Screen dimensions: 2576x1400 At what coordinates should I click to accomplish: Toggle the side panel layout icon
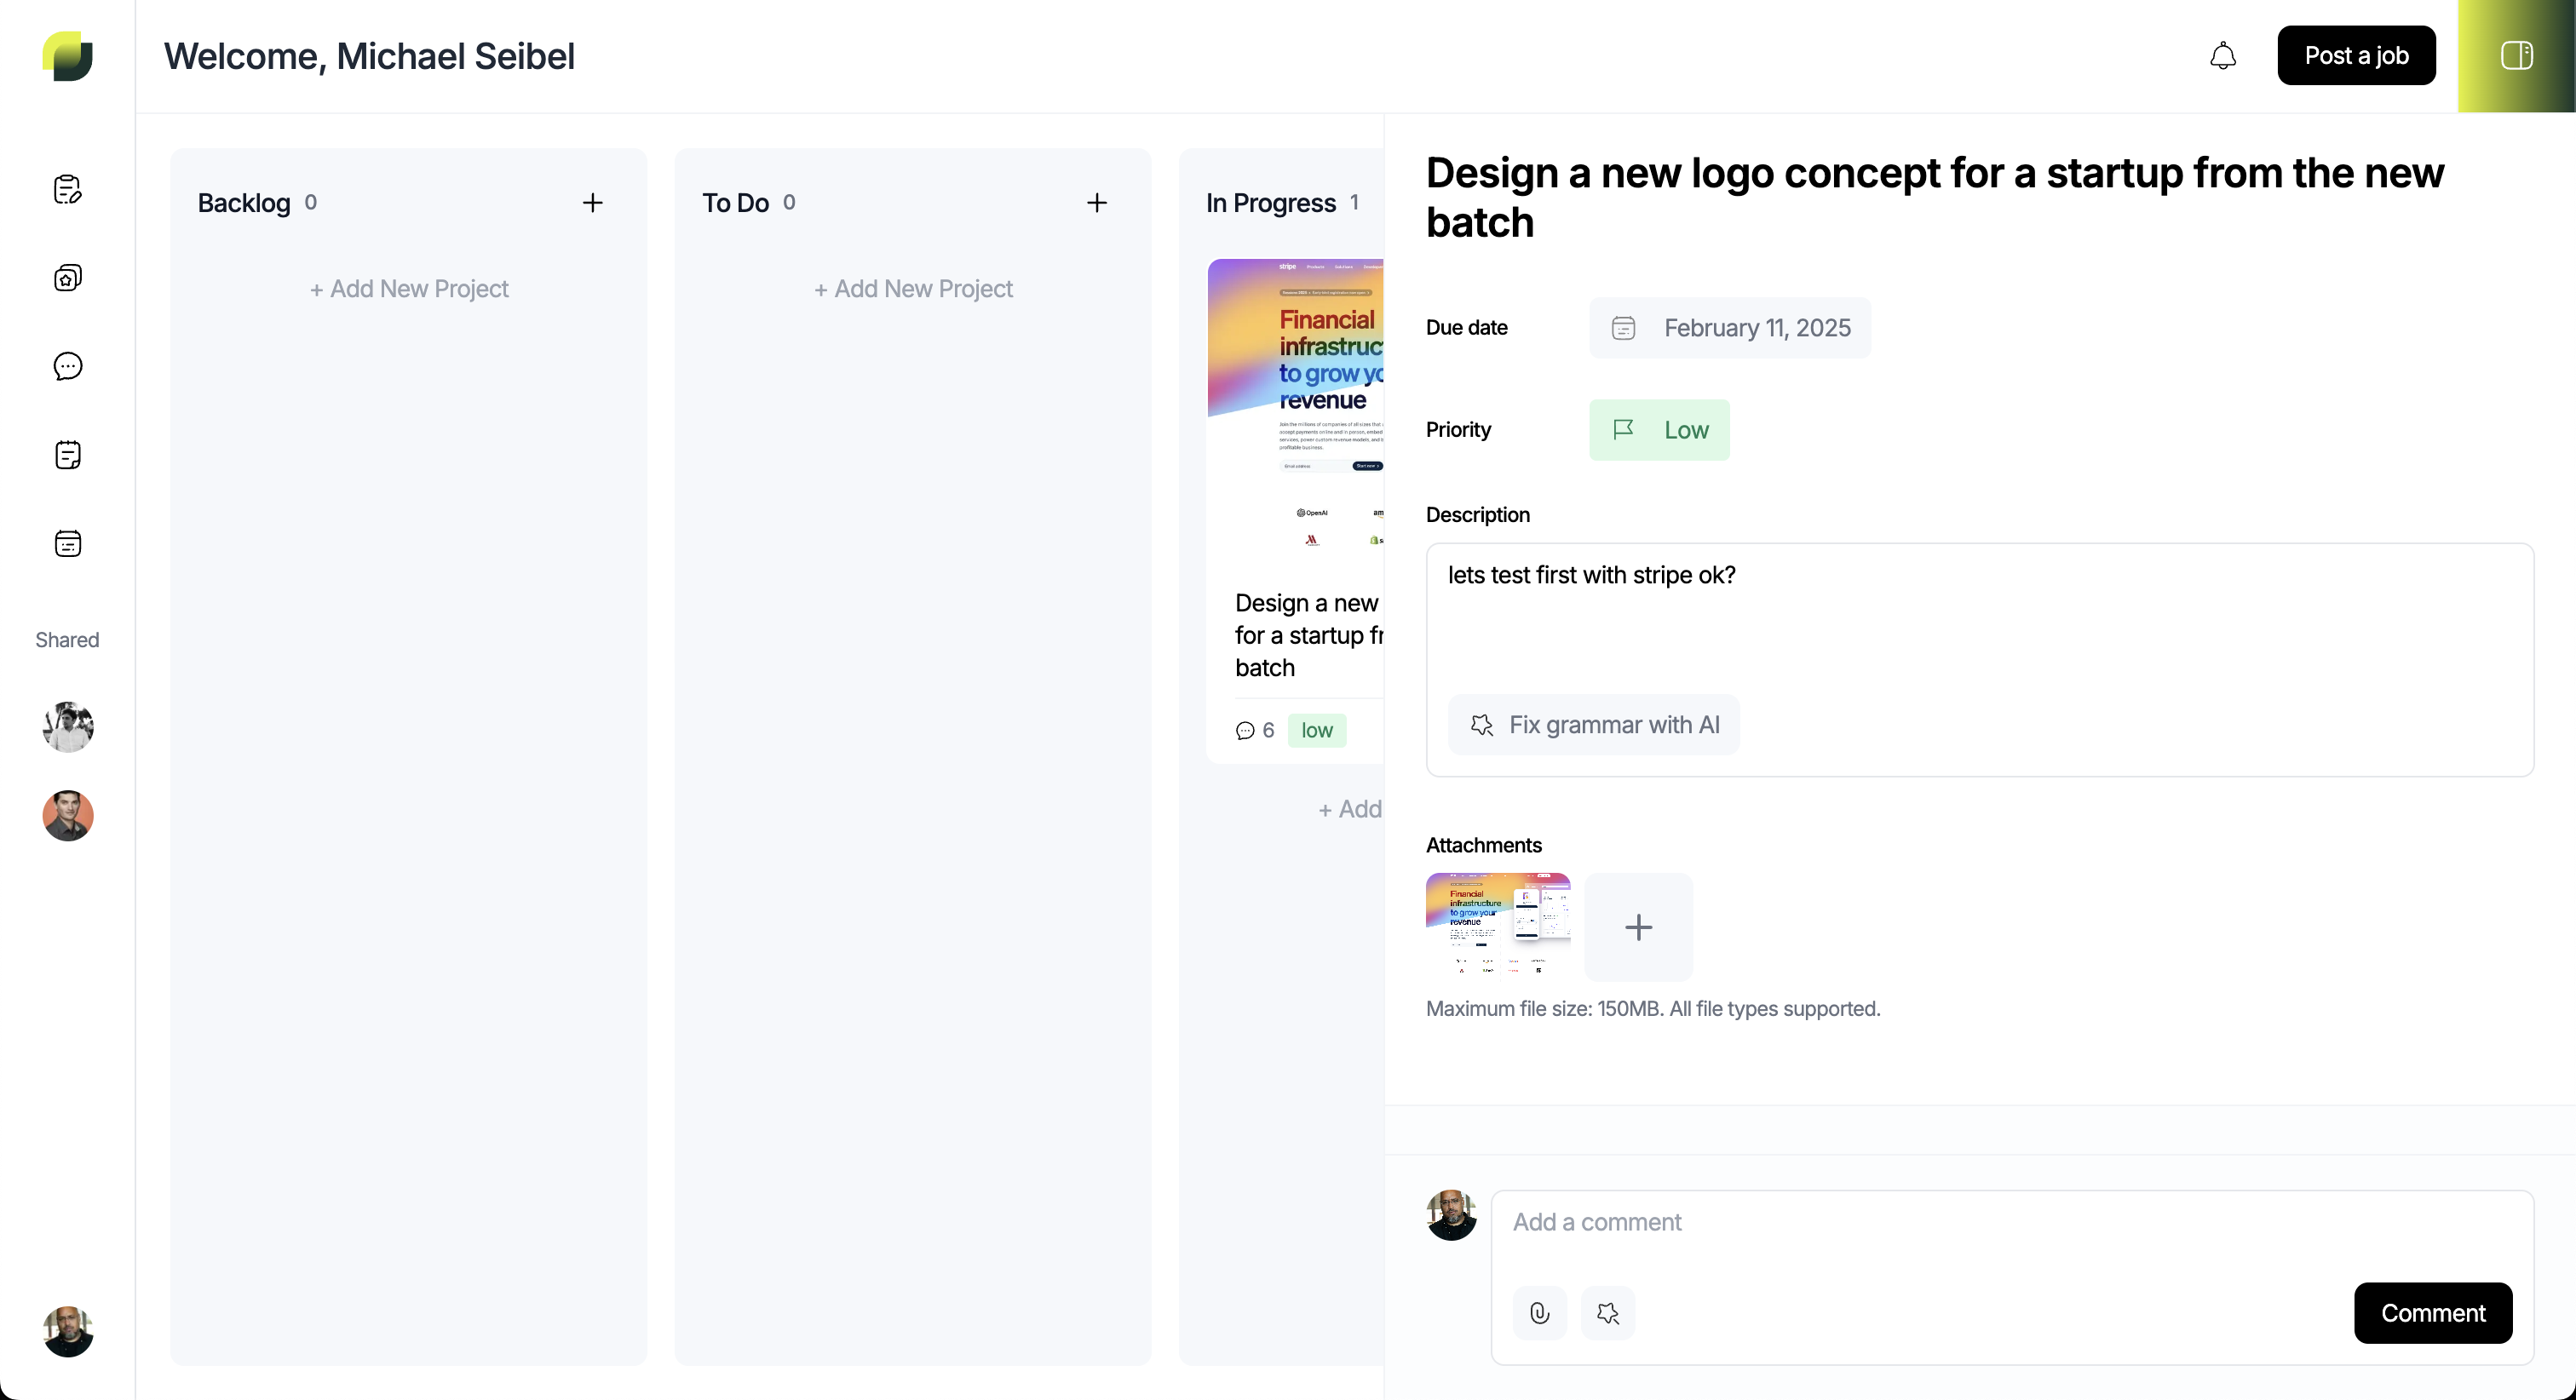[2516, 56]
